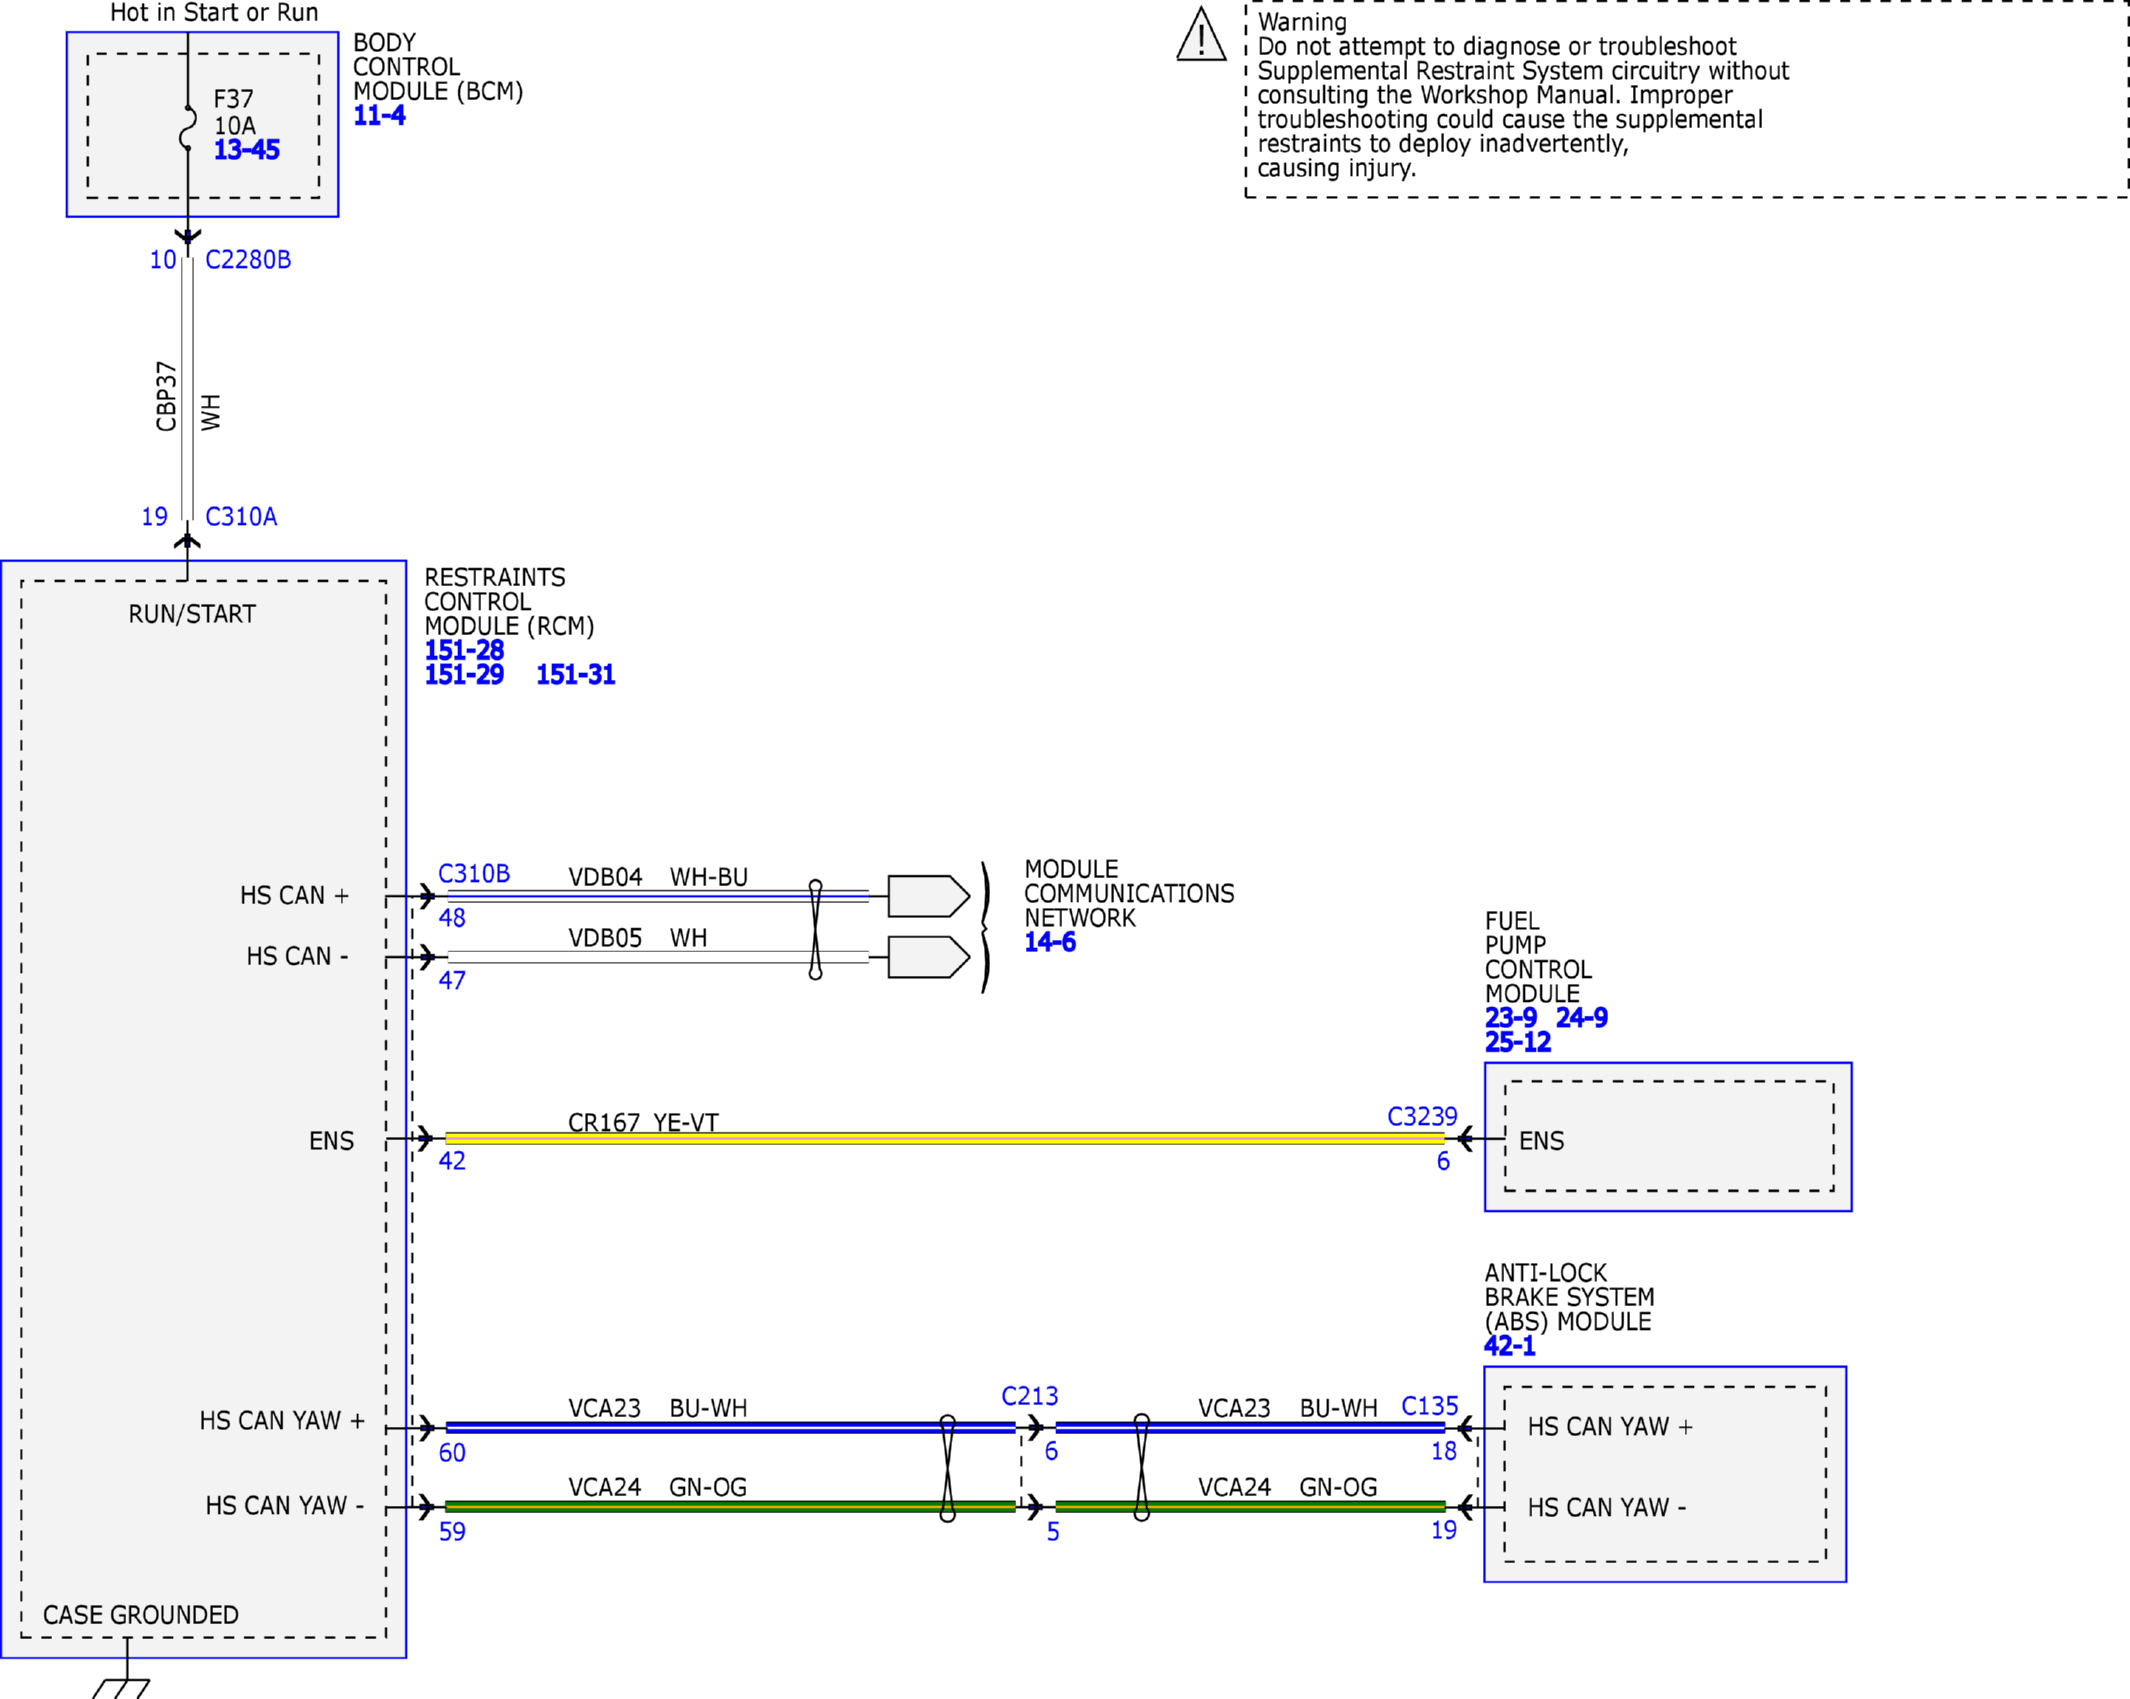Select wire label VDB04 WH-BU

[658, 877]
